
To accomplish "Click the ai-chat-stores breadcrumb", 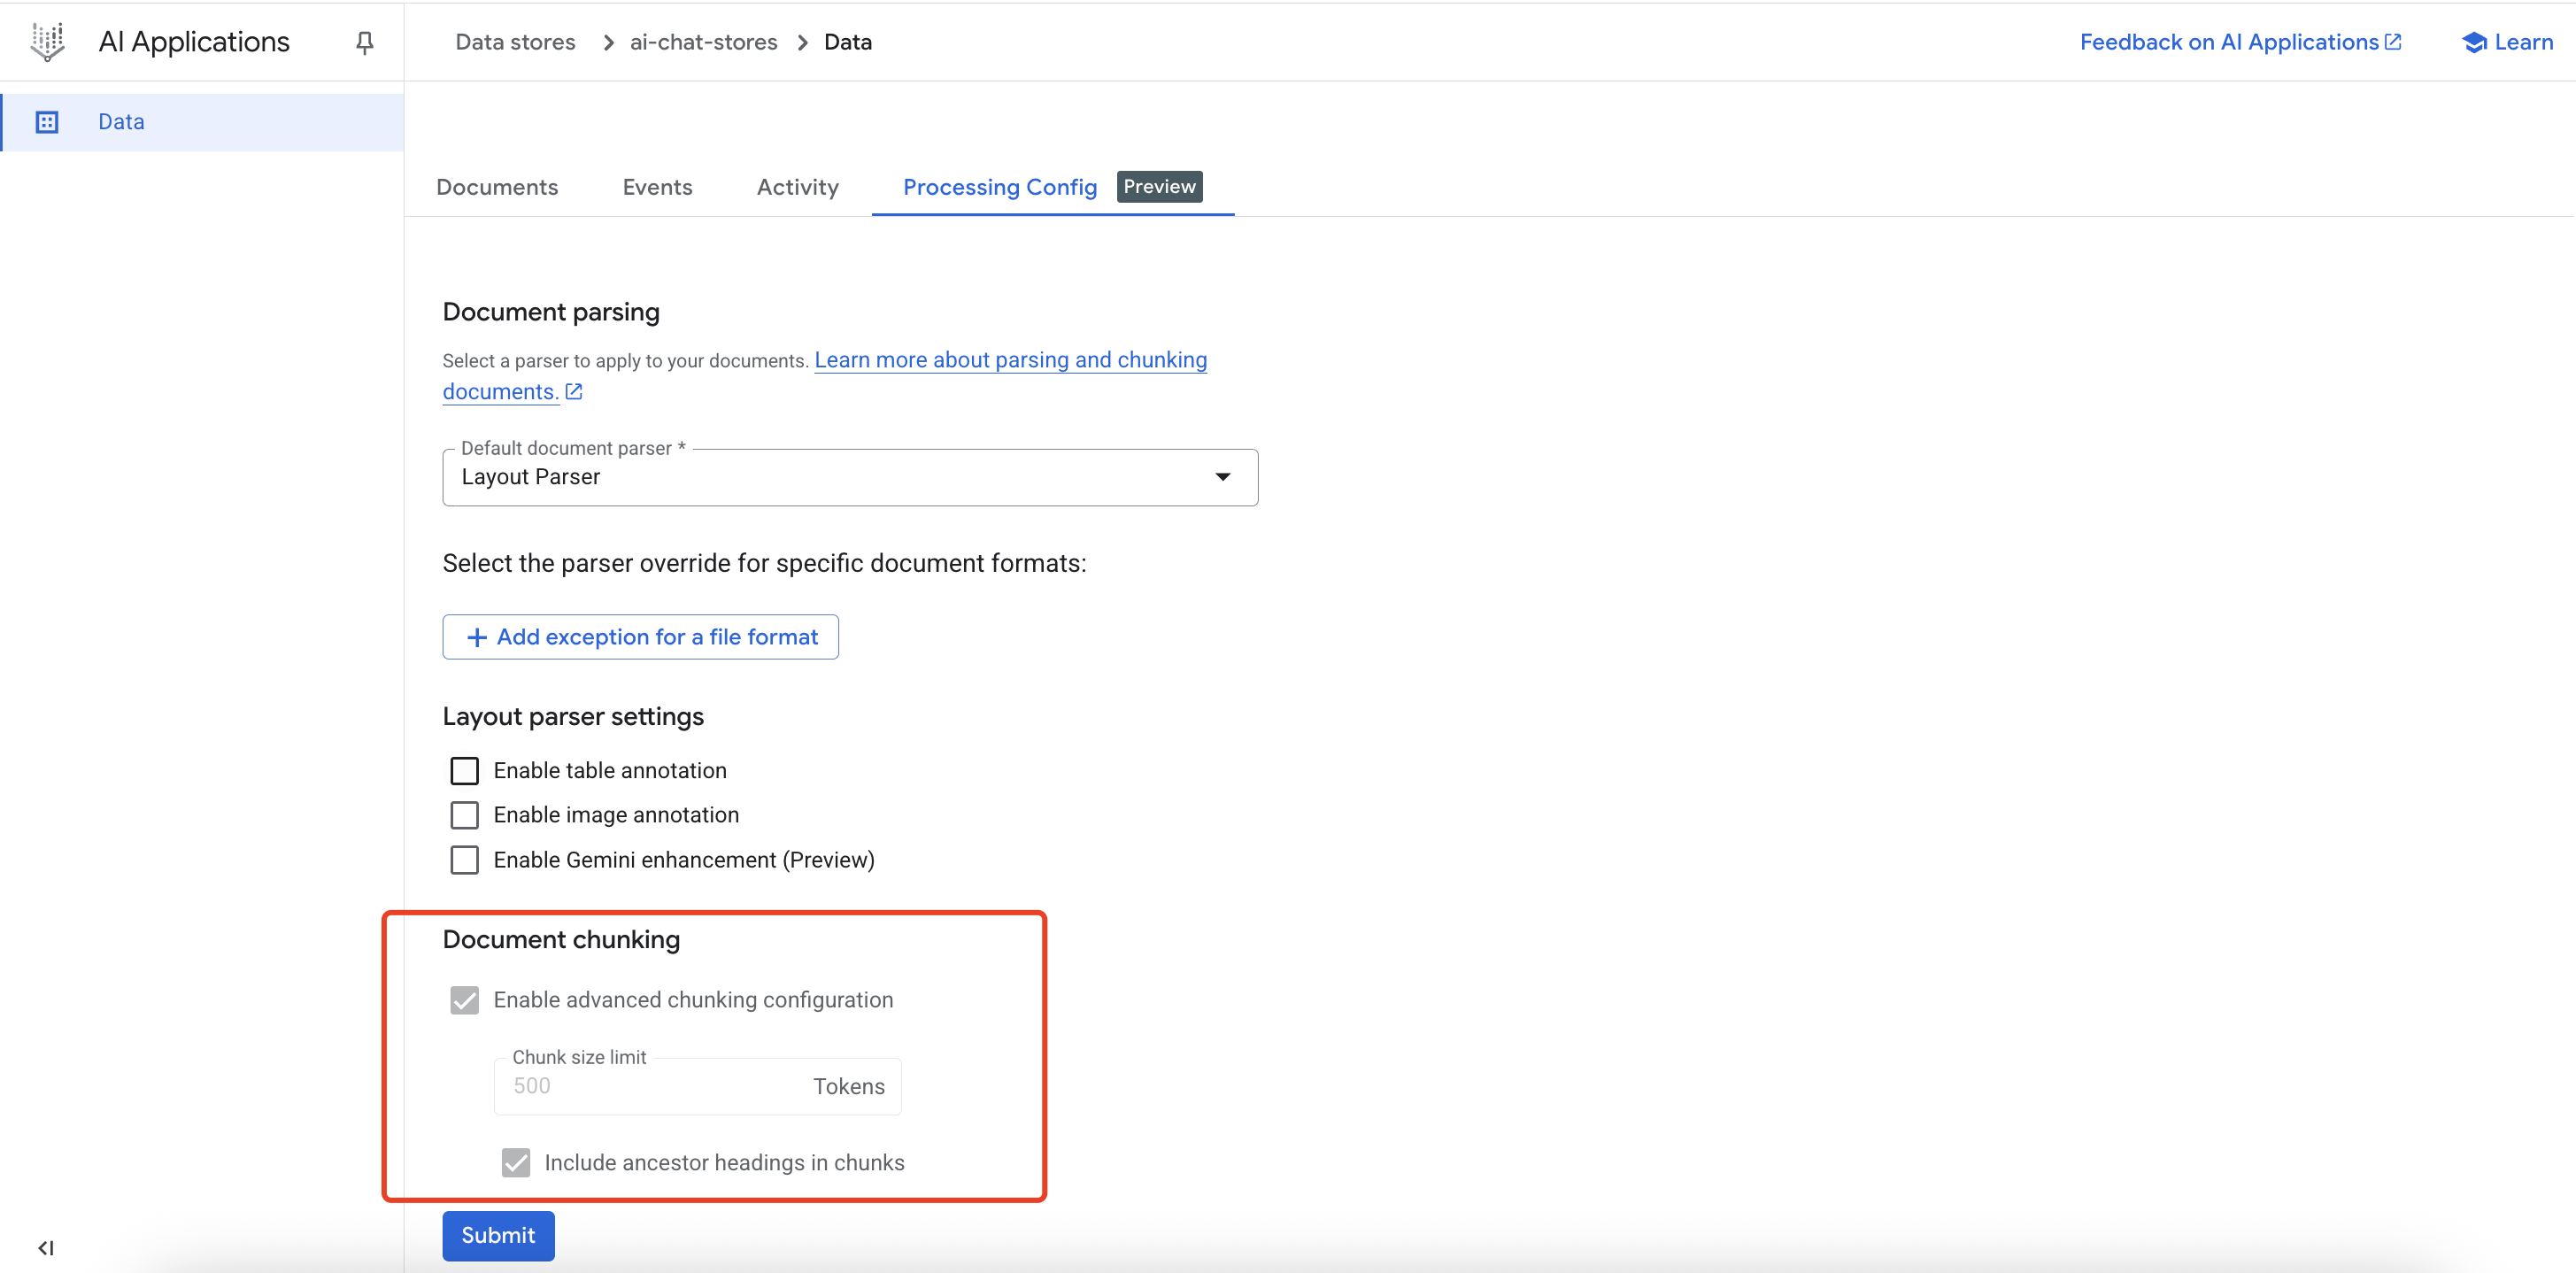I will pyautogui.click(x=703, y=42).
